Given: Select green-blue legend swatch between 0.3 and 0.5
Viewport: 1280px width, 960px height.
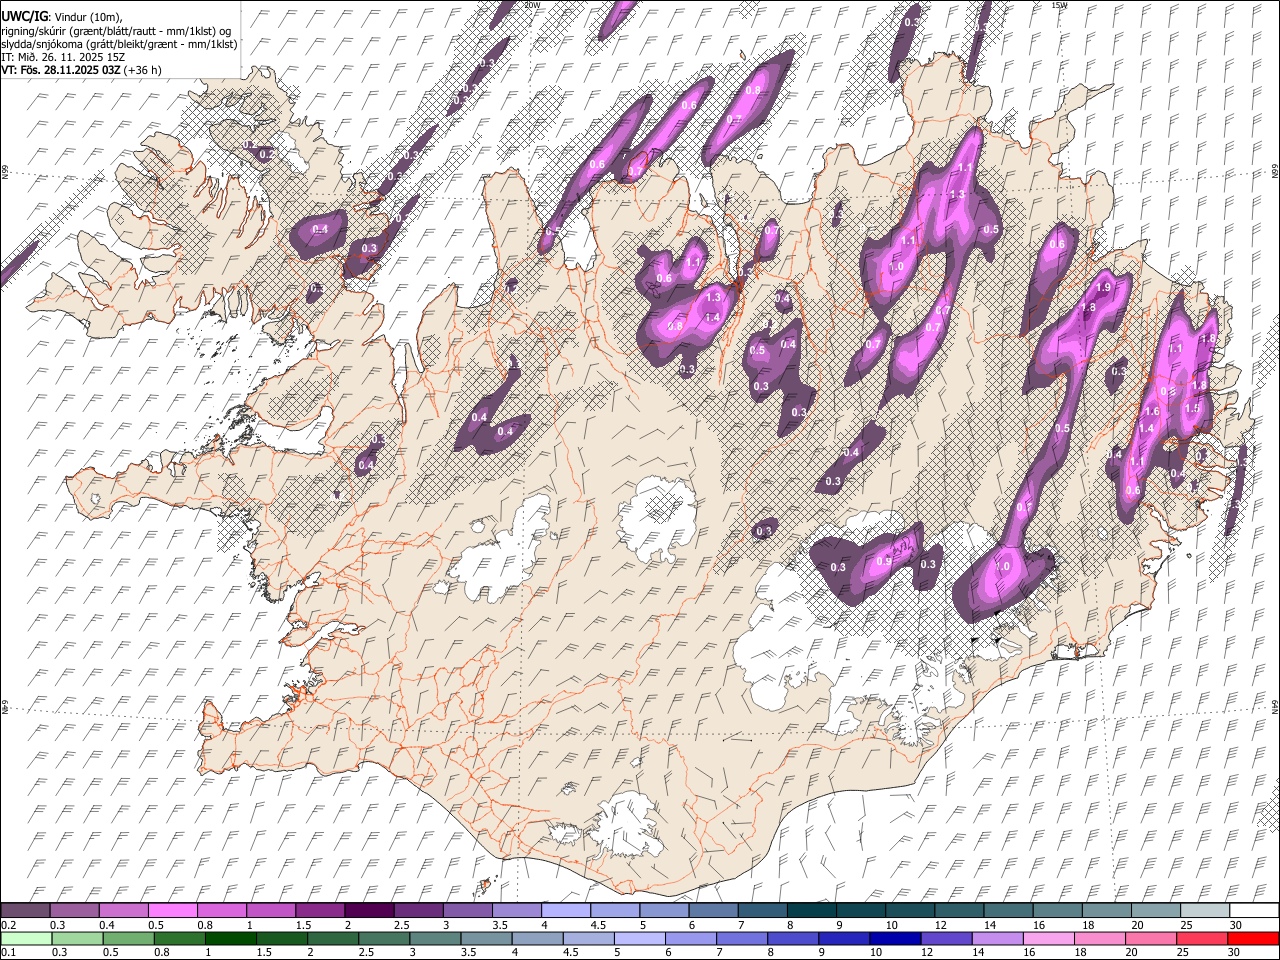Looking at the screenshot, I should click(x=77, y=938).
